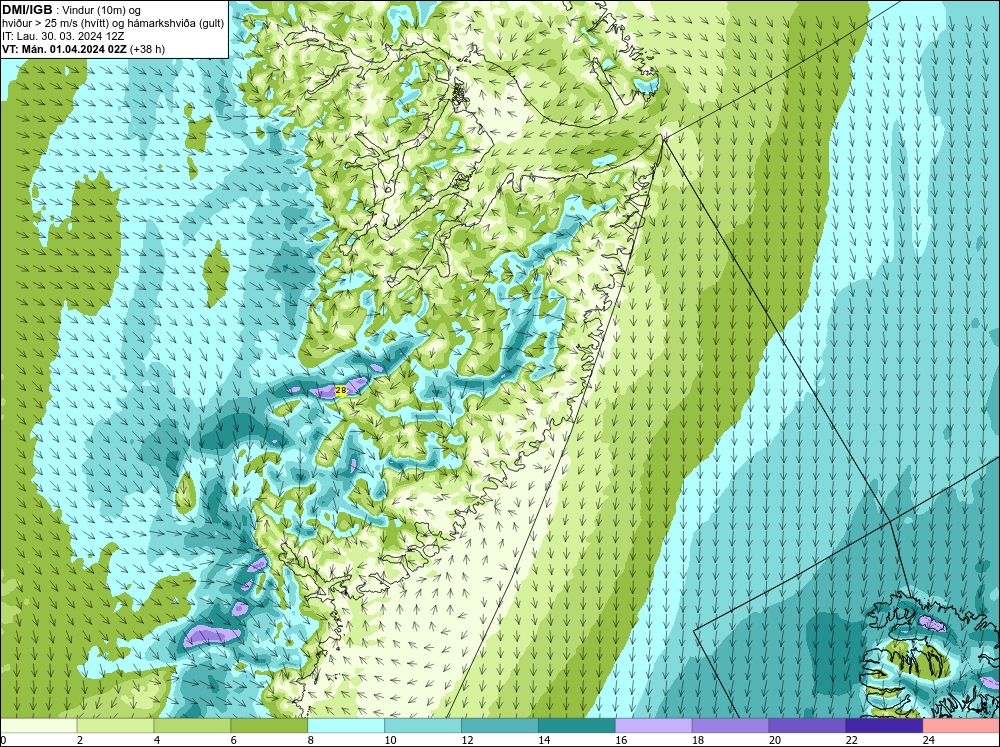Viewport: 1000px width, 747px height.
Task: Click the 18–20 m/s purple legend swatch
Action: (730, 725)
